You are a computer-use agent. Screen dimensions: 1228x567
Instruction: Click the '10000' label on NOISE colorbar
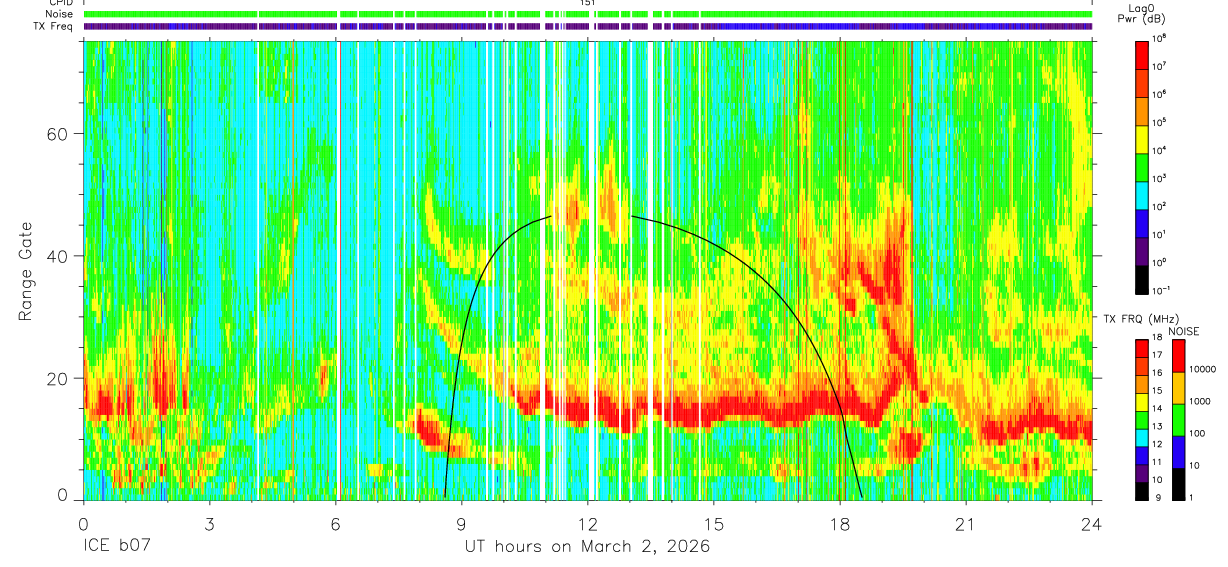1202,369
